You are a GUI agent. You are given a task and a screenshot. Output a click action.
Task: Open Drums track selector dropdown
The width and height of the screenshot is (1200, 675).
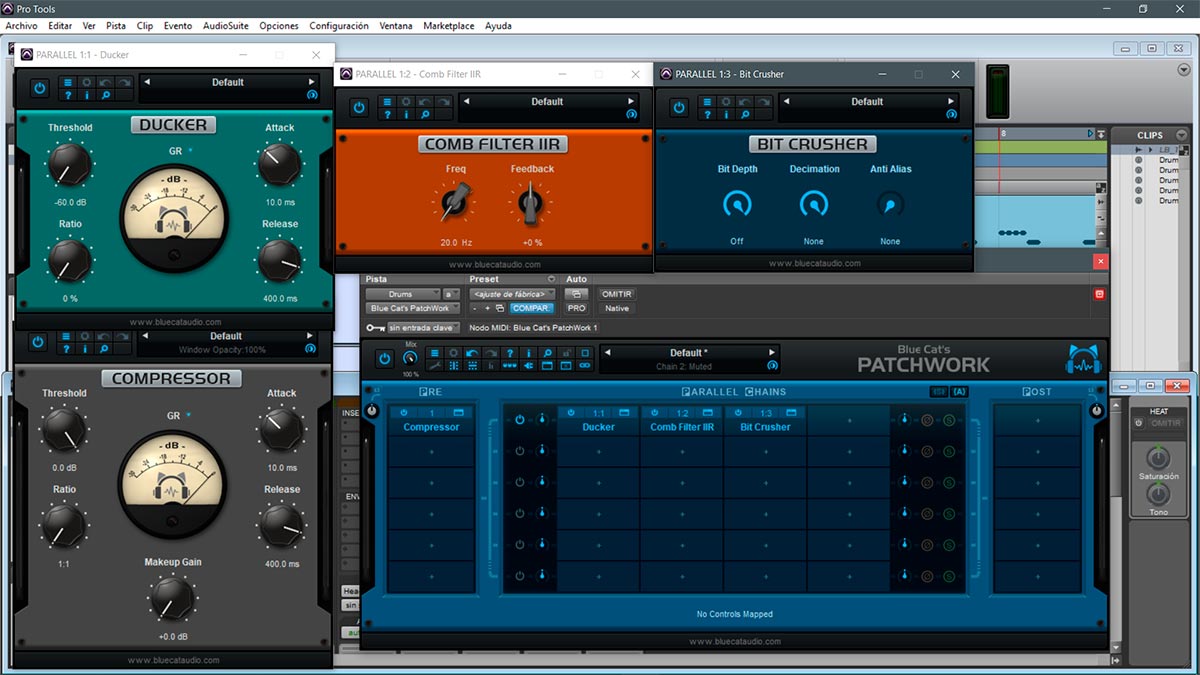(403, 294)
